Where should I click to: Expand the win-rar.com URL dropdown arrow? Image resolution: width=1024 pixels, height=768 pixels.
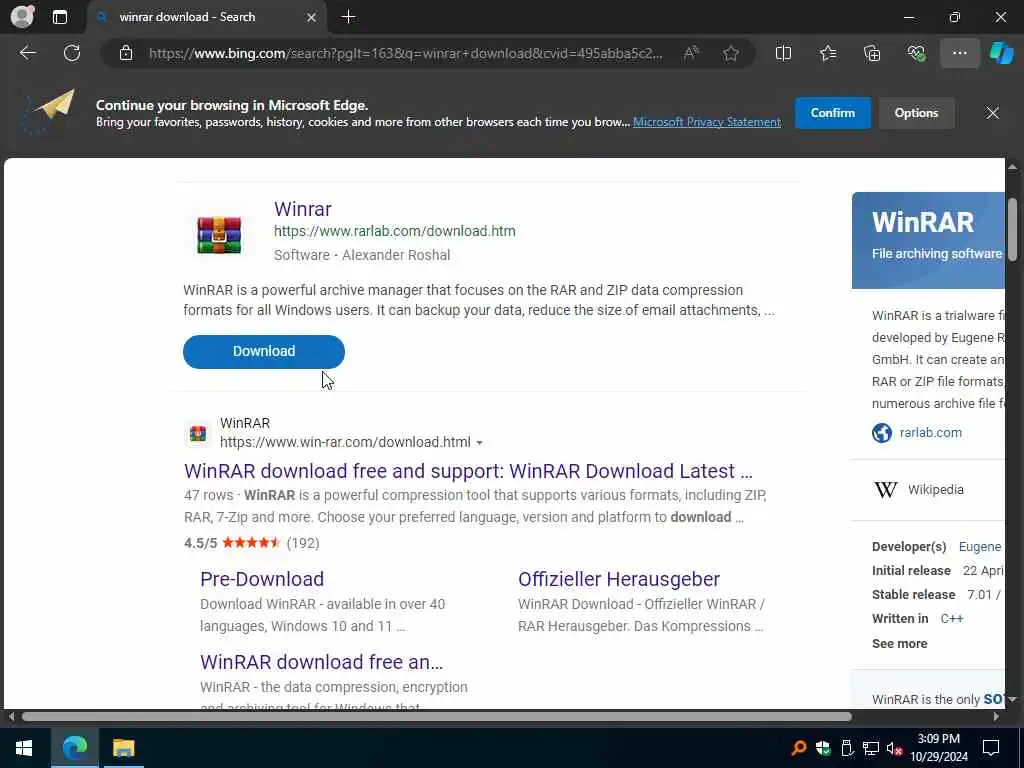(479, 443)
